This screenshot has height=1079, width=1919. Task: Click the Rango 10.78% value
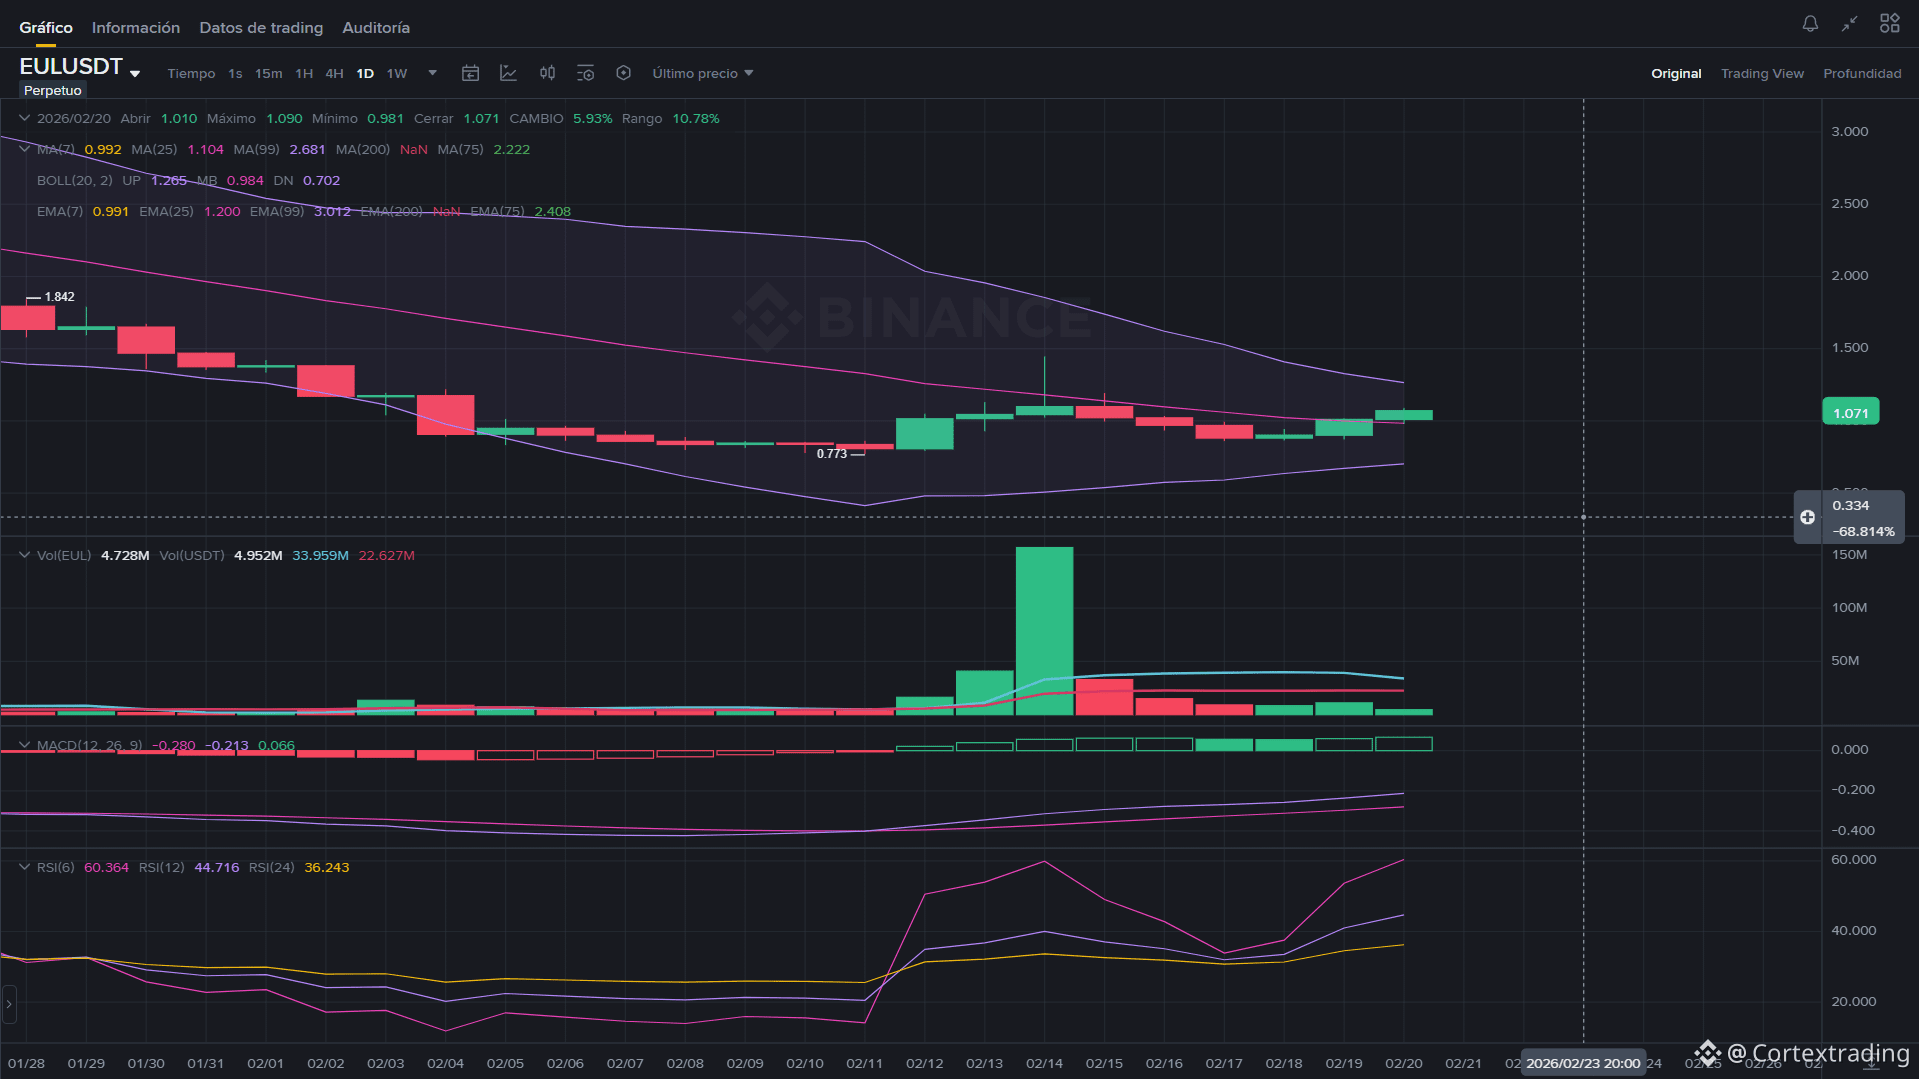(x=696, y=118)
